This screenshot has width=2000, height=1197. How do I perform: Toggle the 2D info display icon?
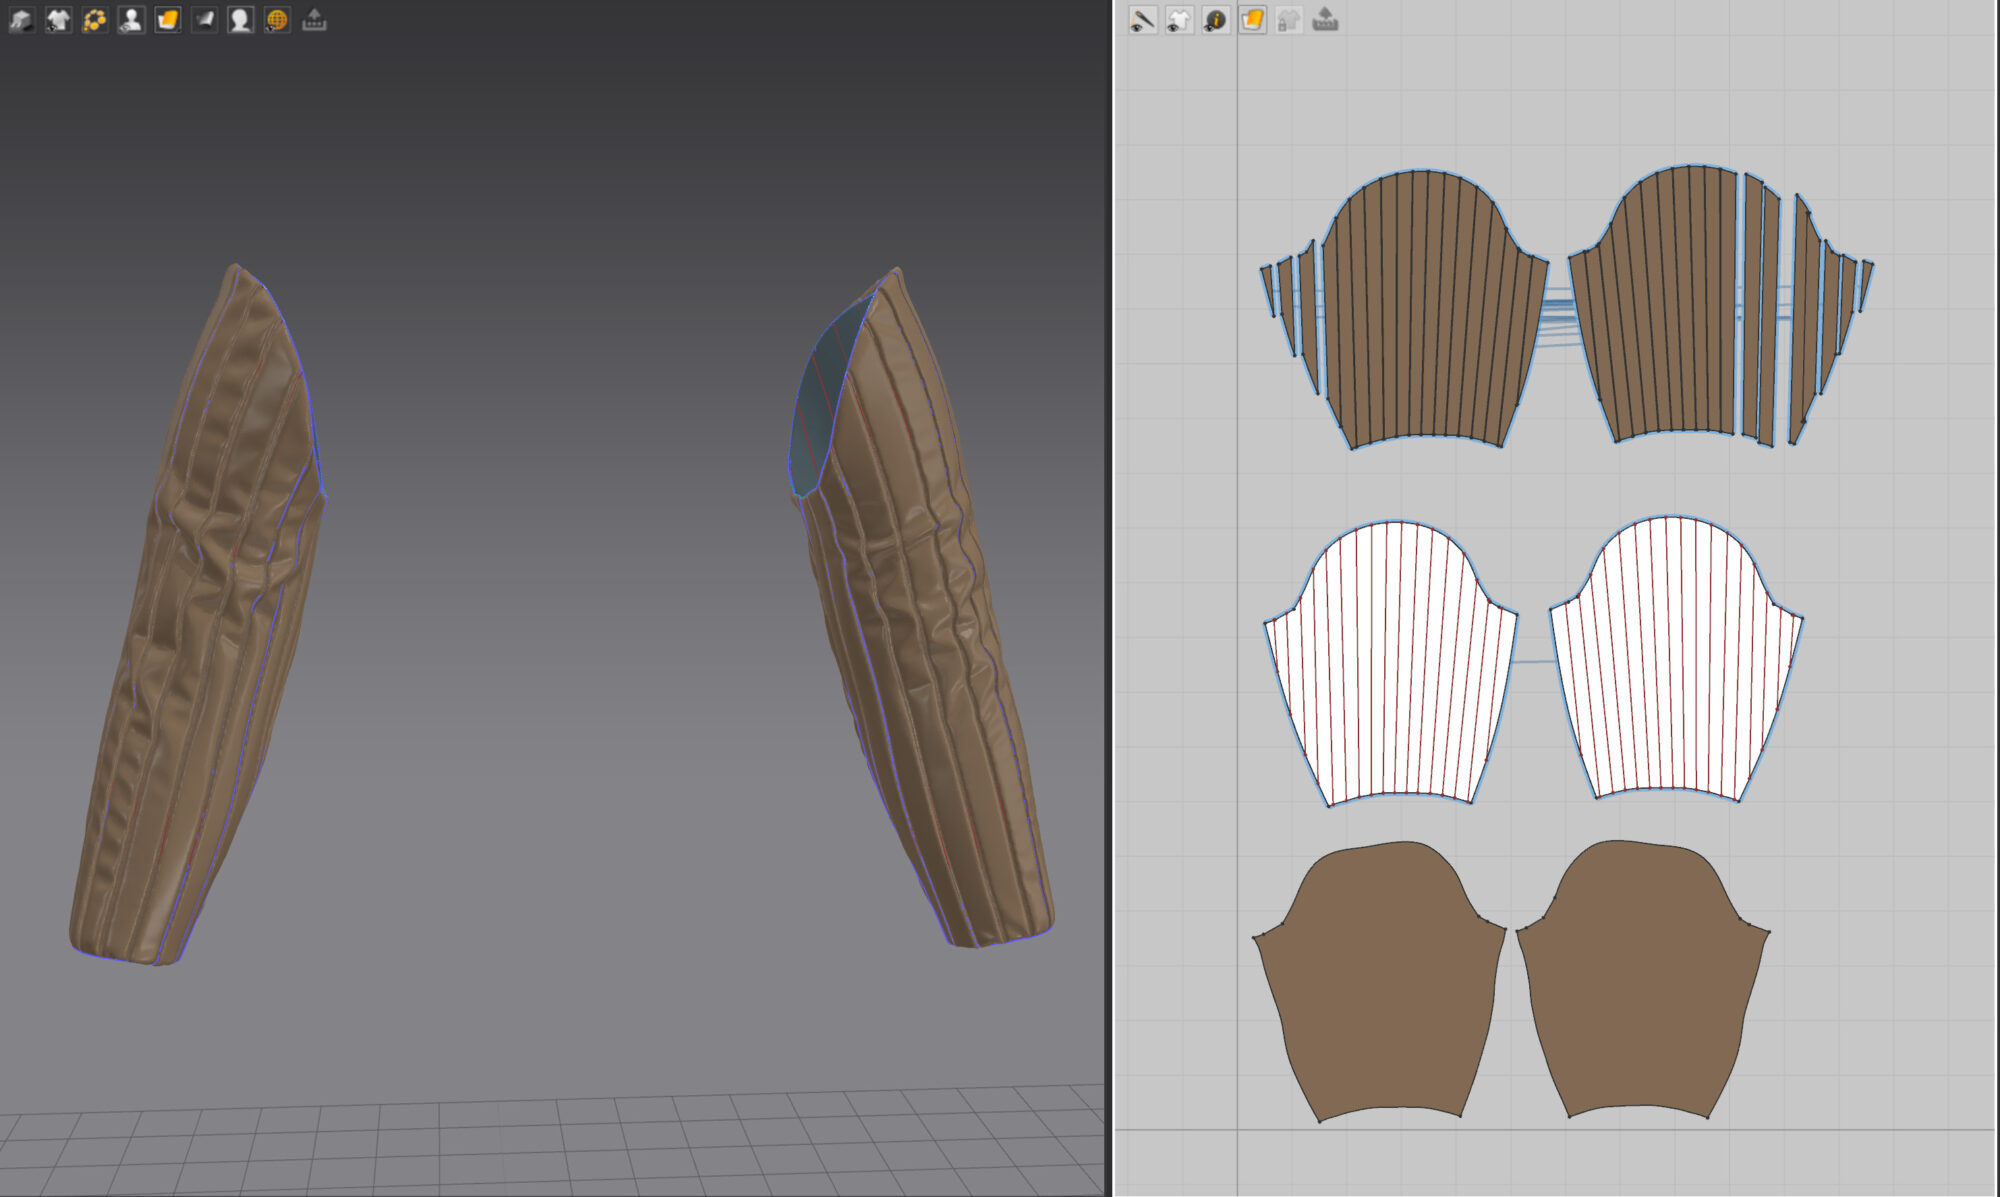[x=1215, y=20]
